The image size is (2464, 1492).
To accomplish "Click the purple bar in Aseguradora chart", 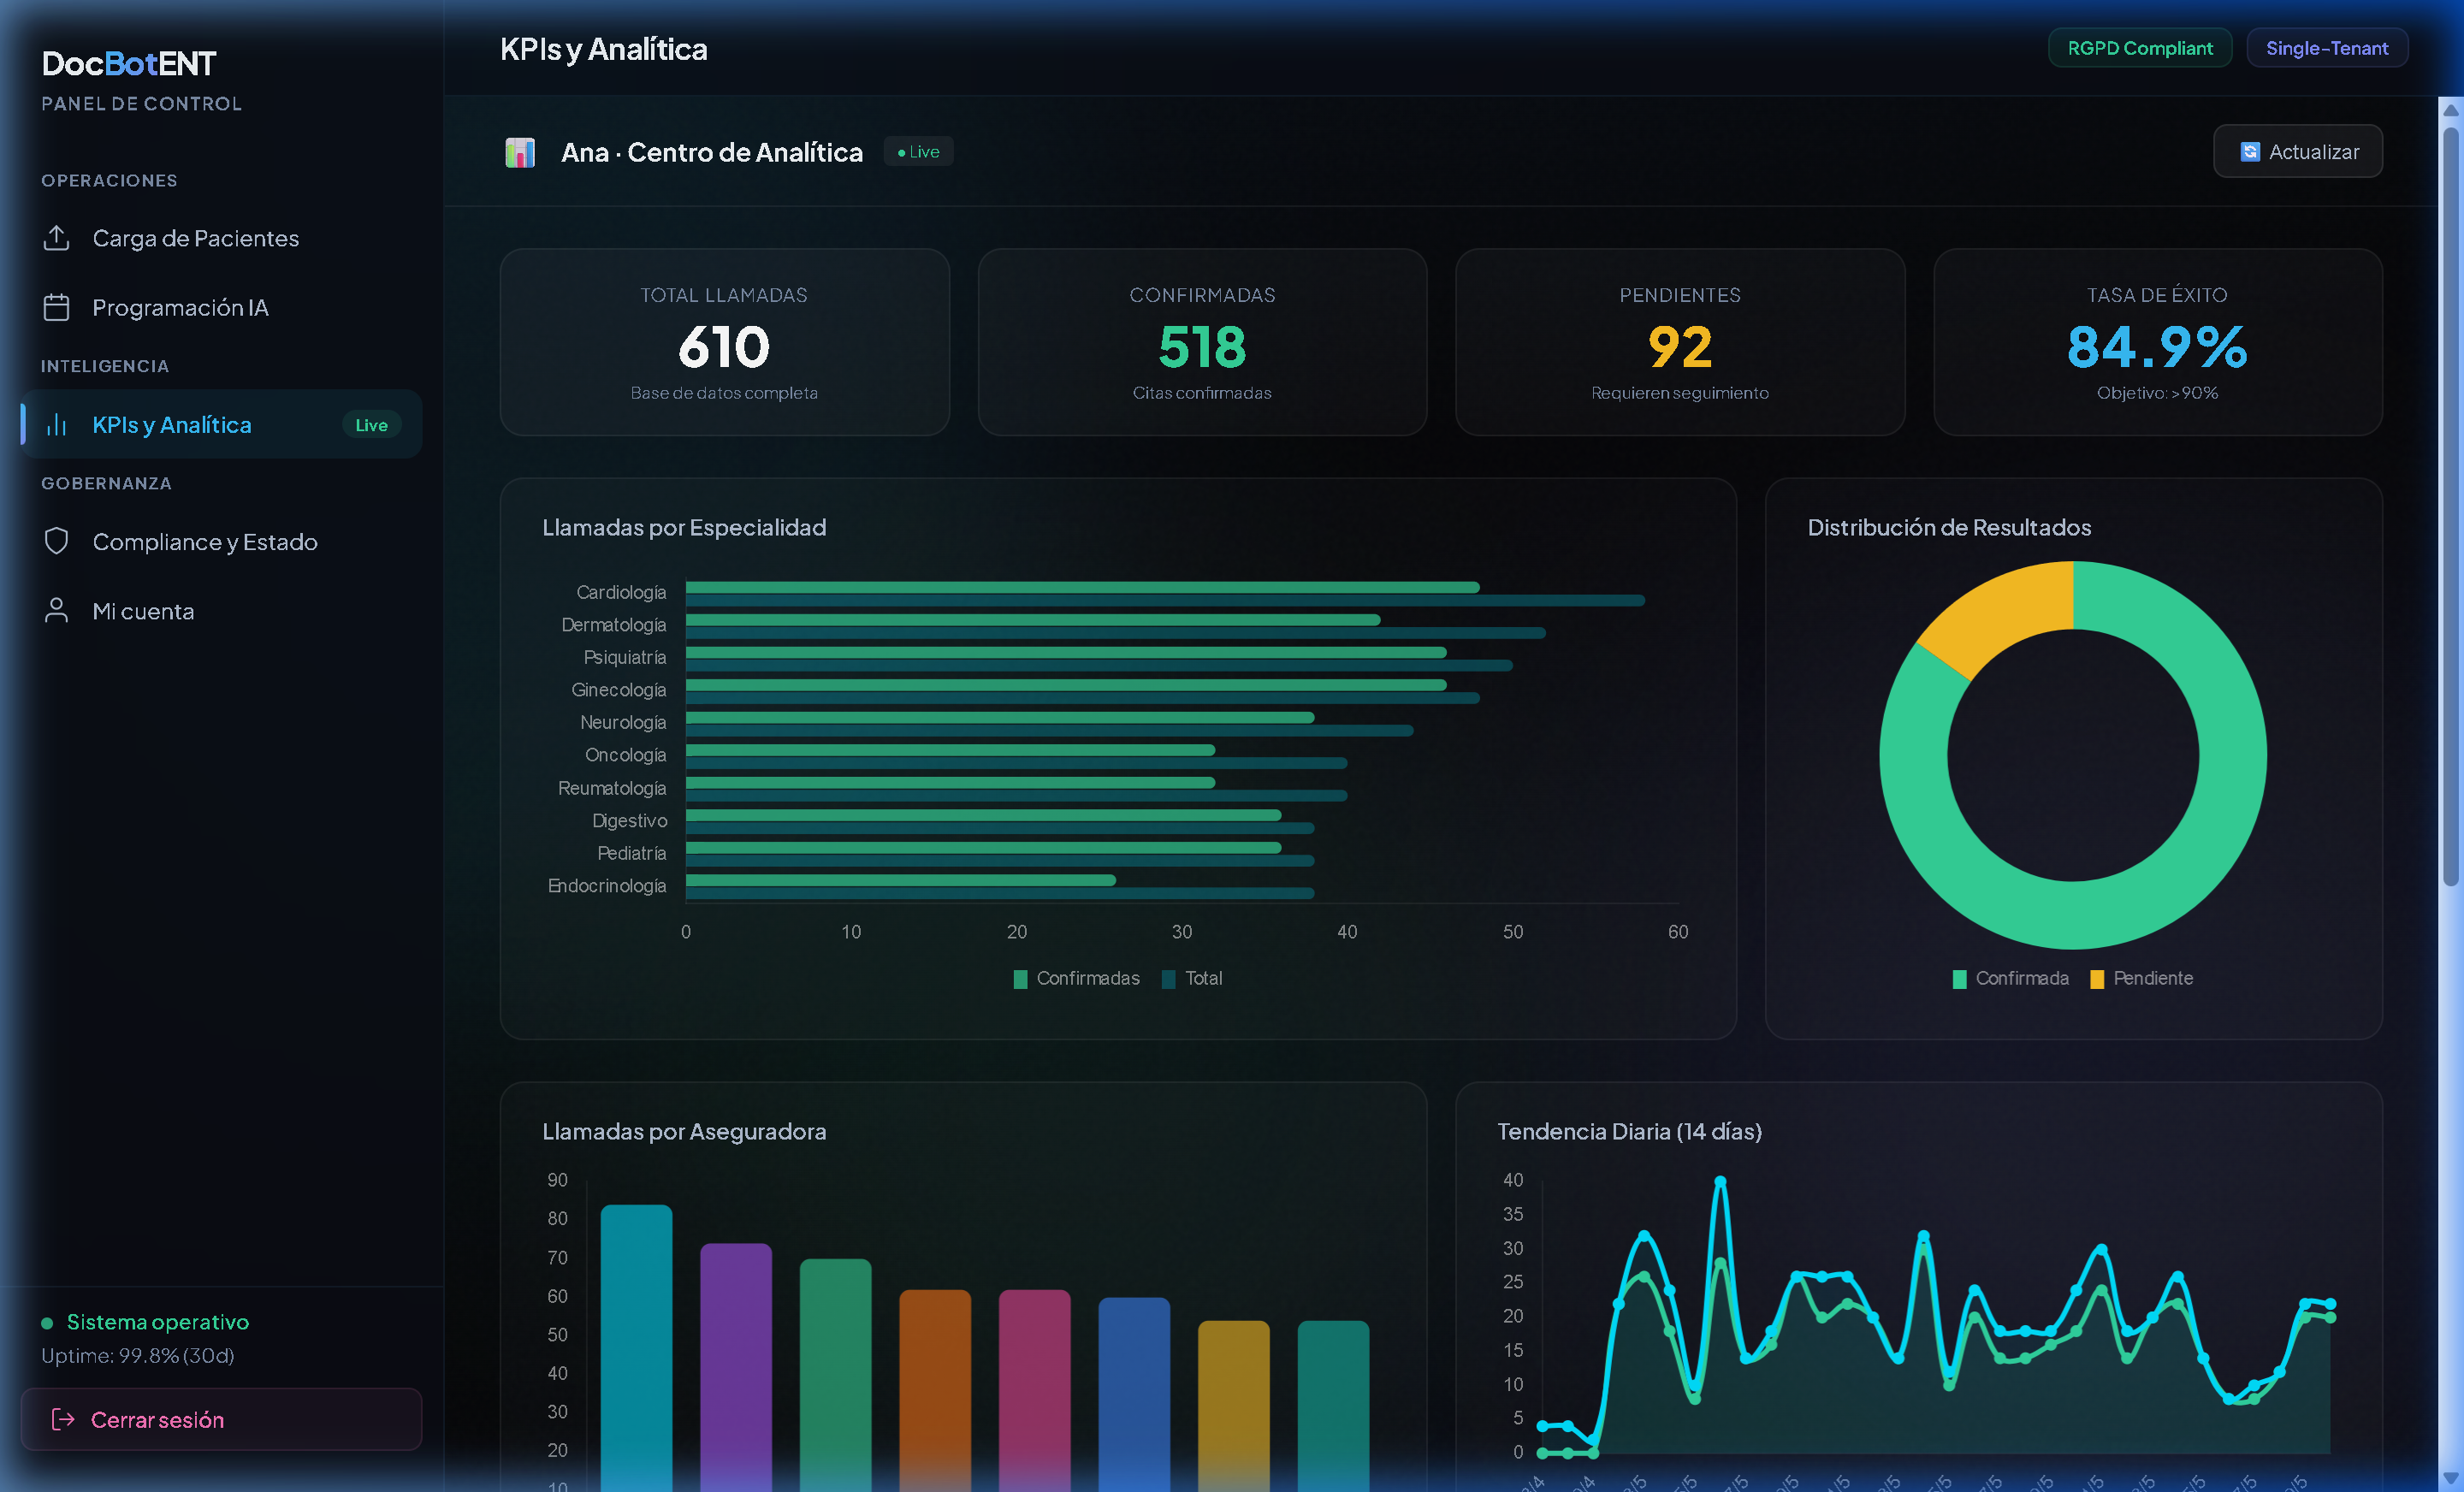I will click(736, 1367).
